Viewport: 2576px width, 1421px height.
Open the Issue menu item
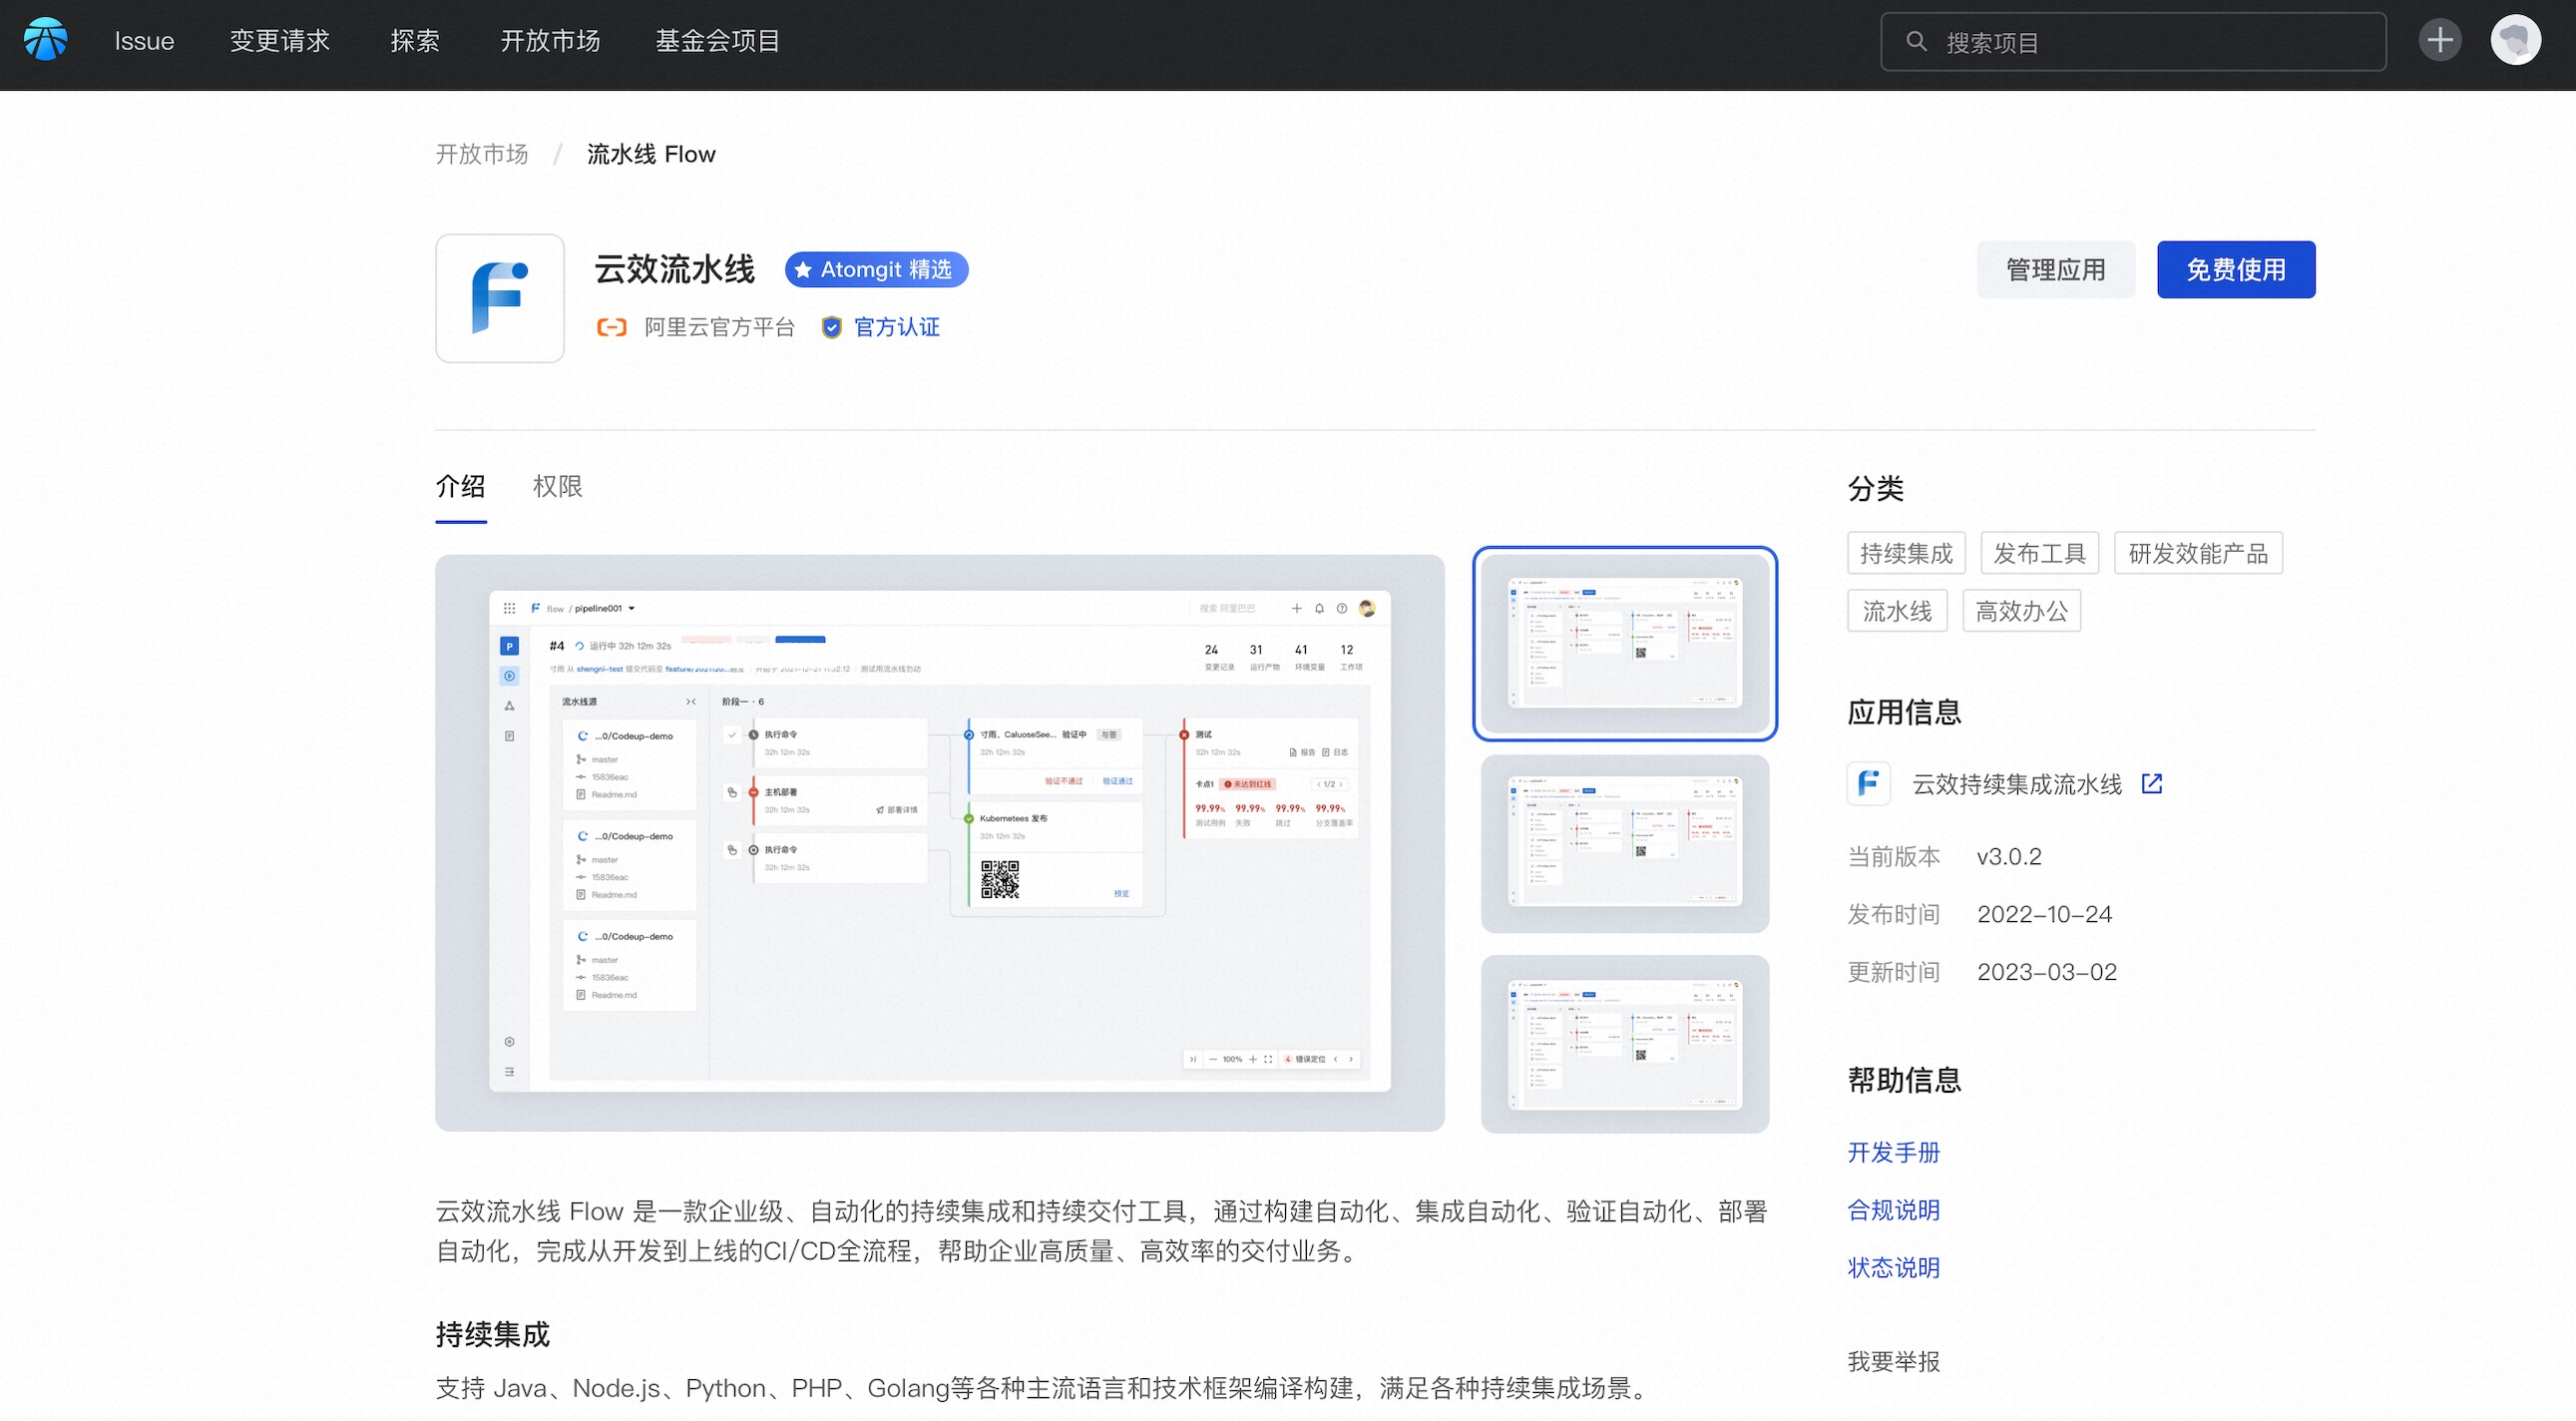(x=144, y=41)
